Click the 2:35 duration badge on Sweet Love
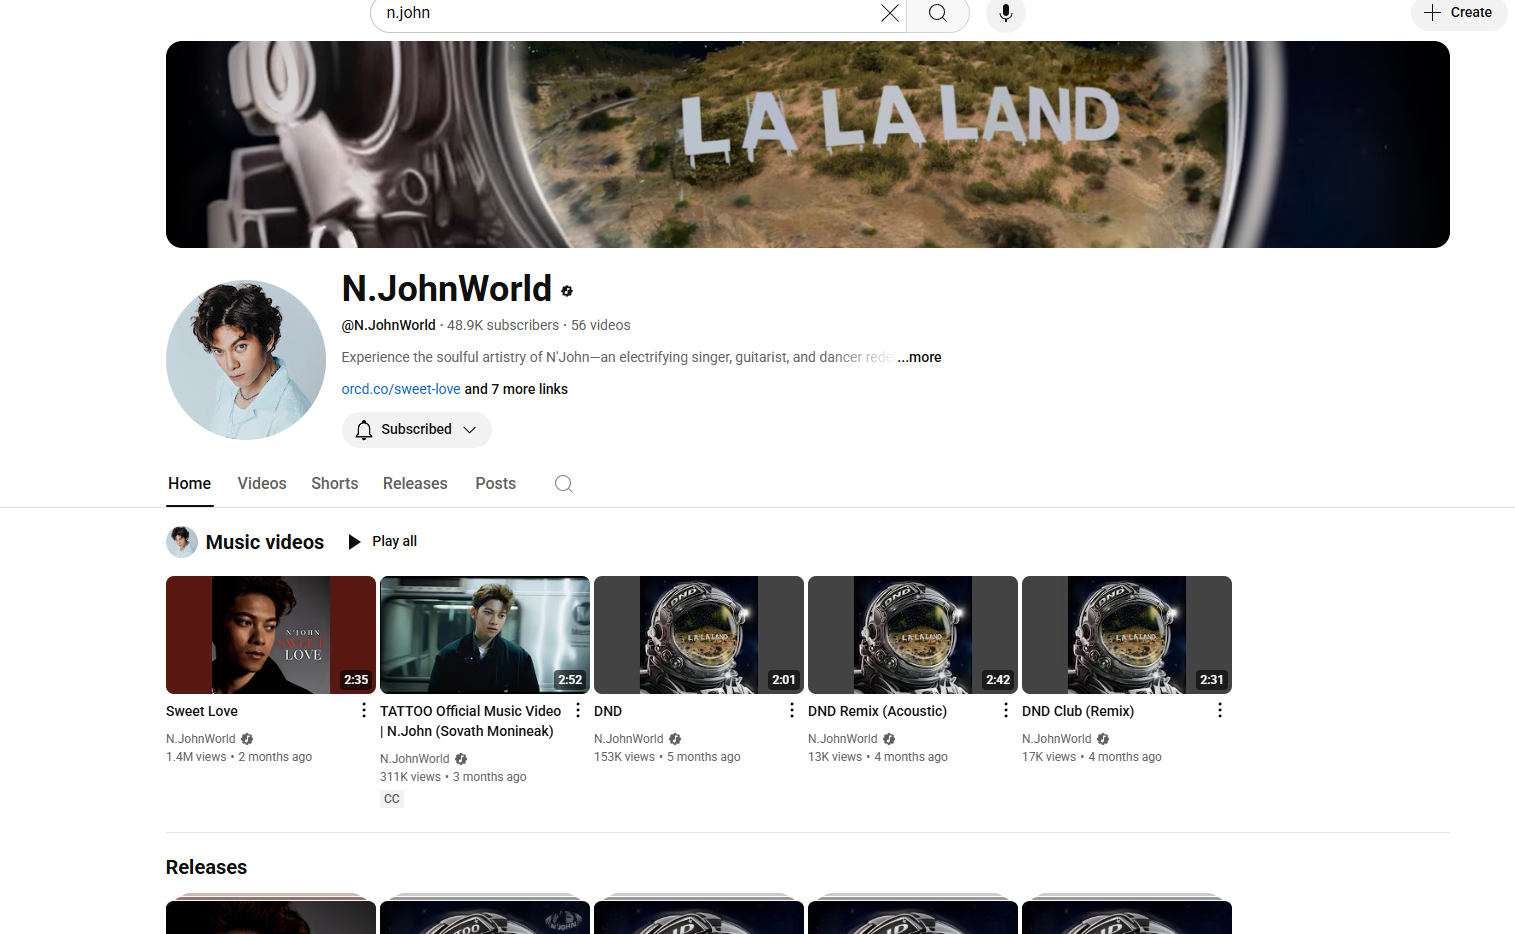The height and width of the screenshot is (934, 1515). point(356,679)
